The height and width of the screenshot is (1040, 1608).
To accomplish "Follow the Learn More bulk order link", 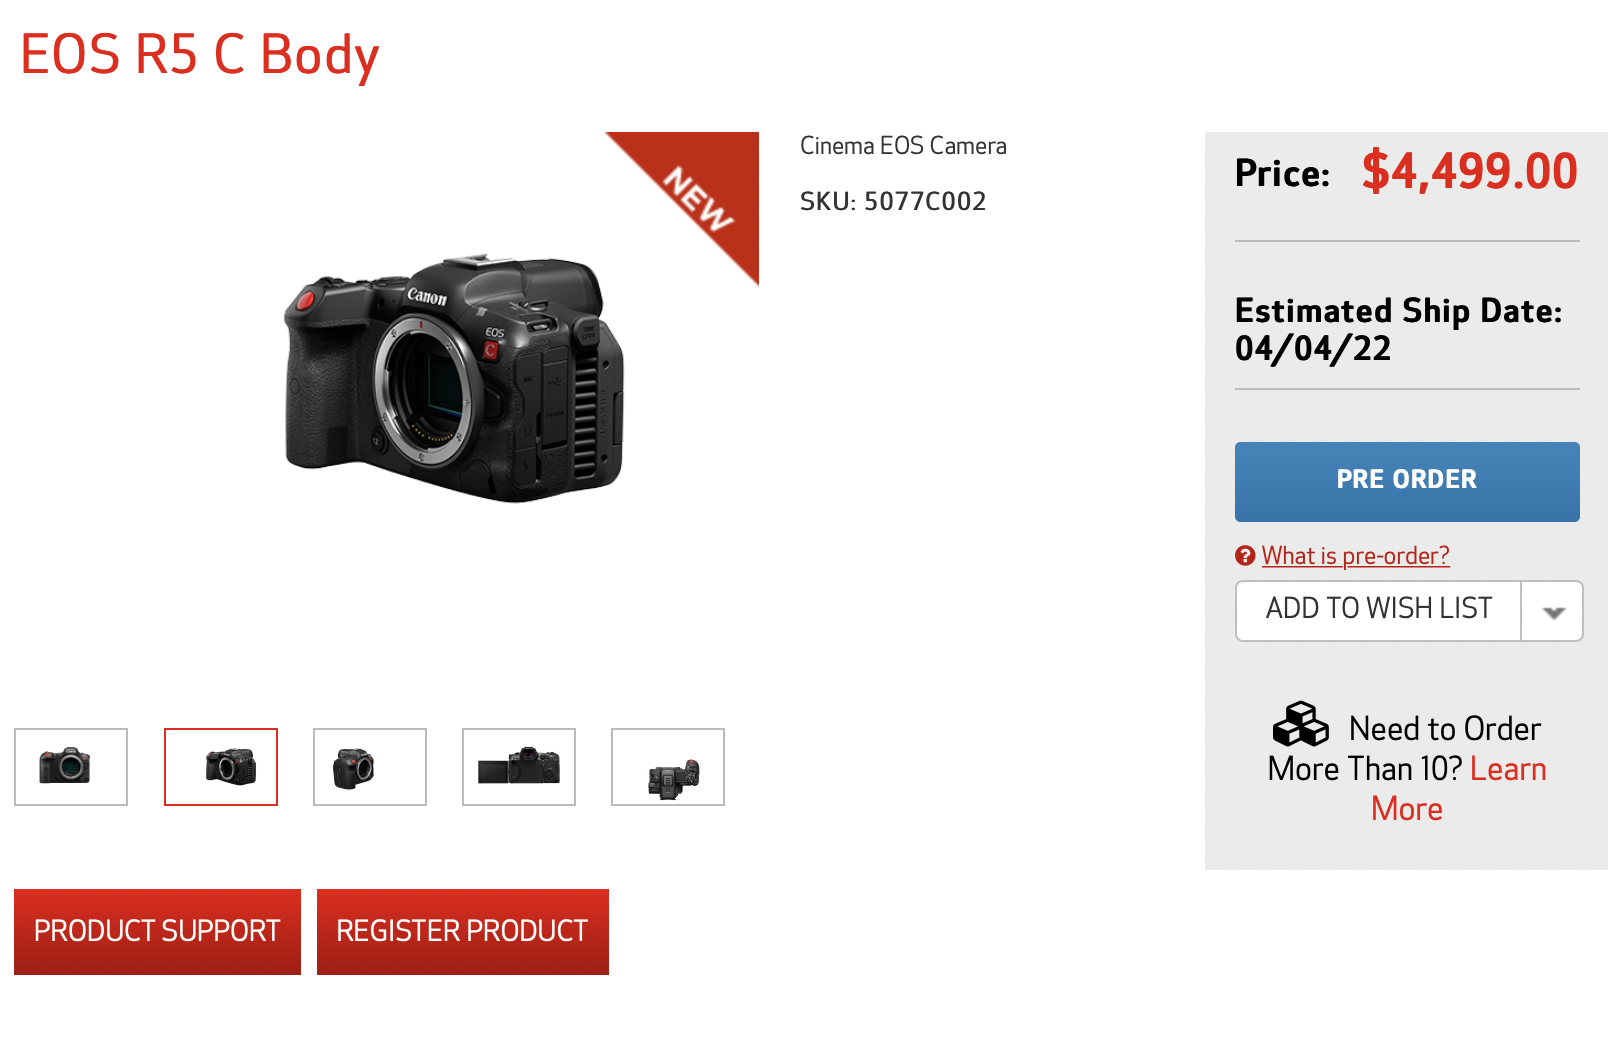I will coord(1458,788).
